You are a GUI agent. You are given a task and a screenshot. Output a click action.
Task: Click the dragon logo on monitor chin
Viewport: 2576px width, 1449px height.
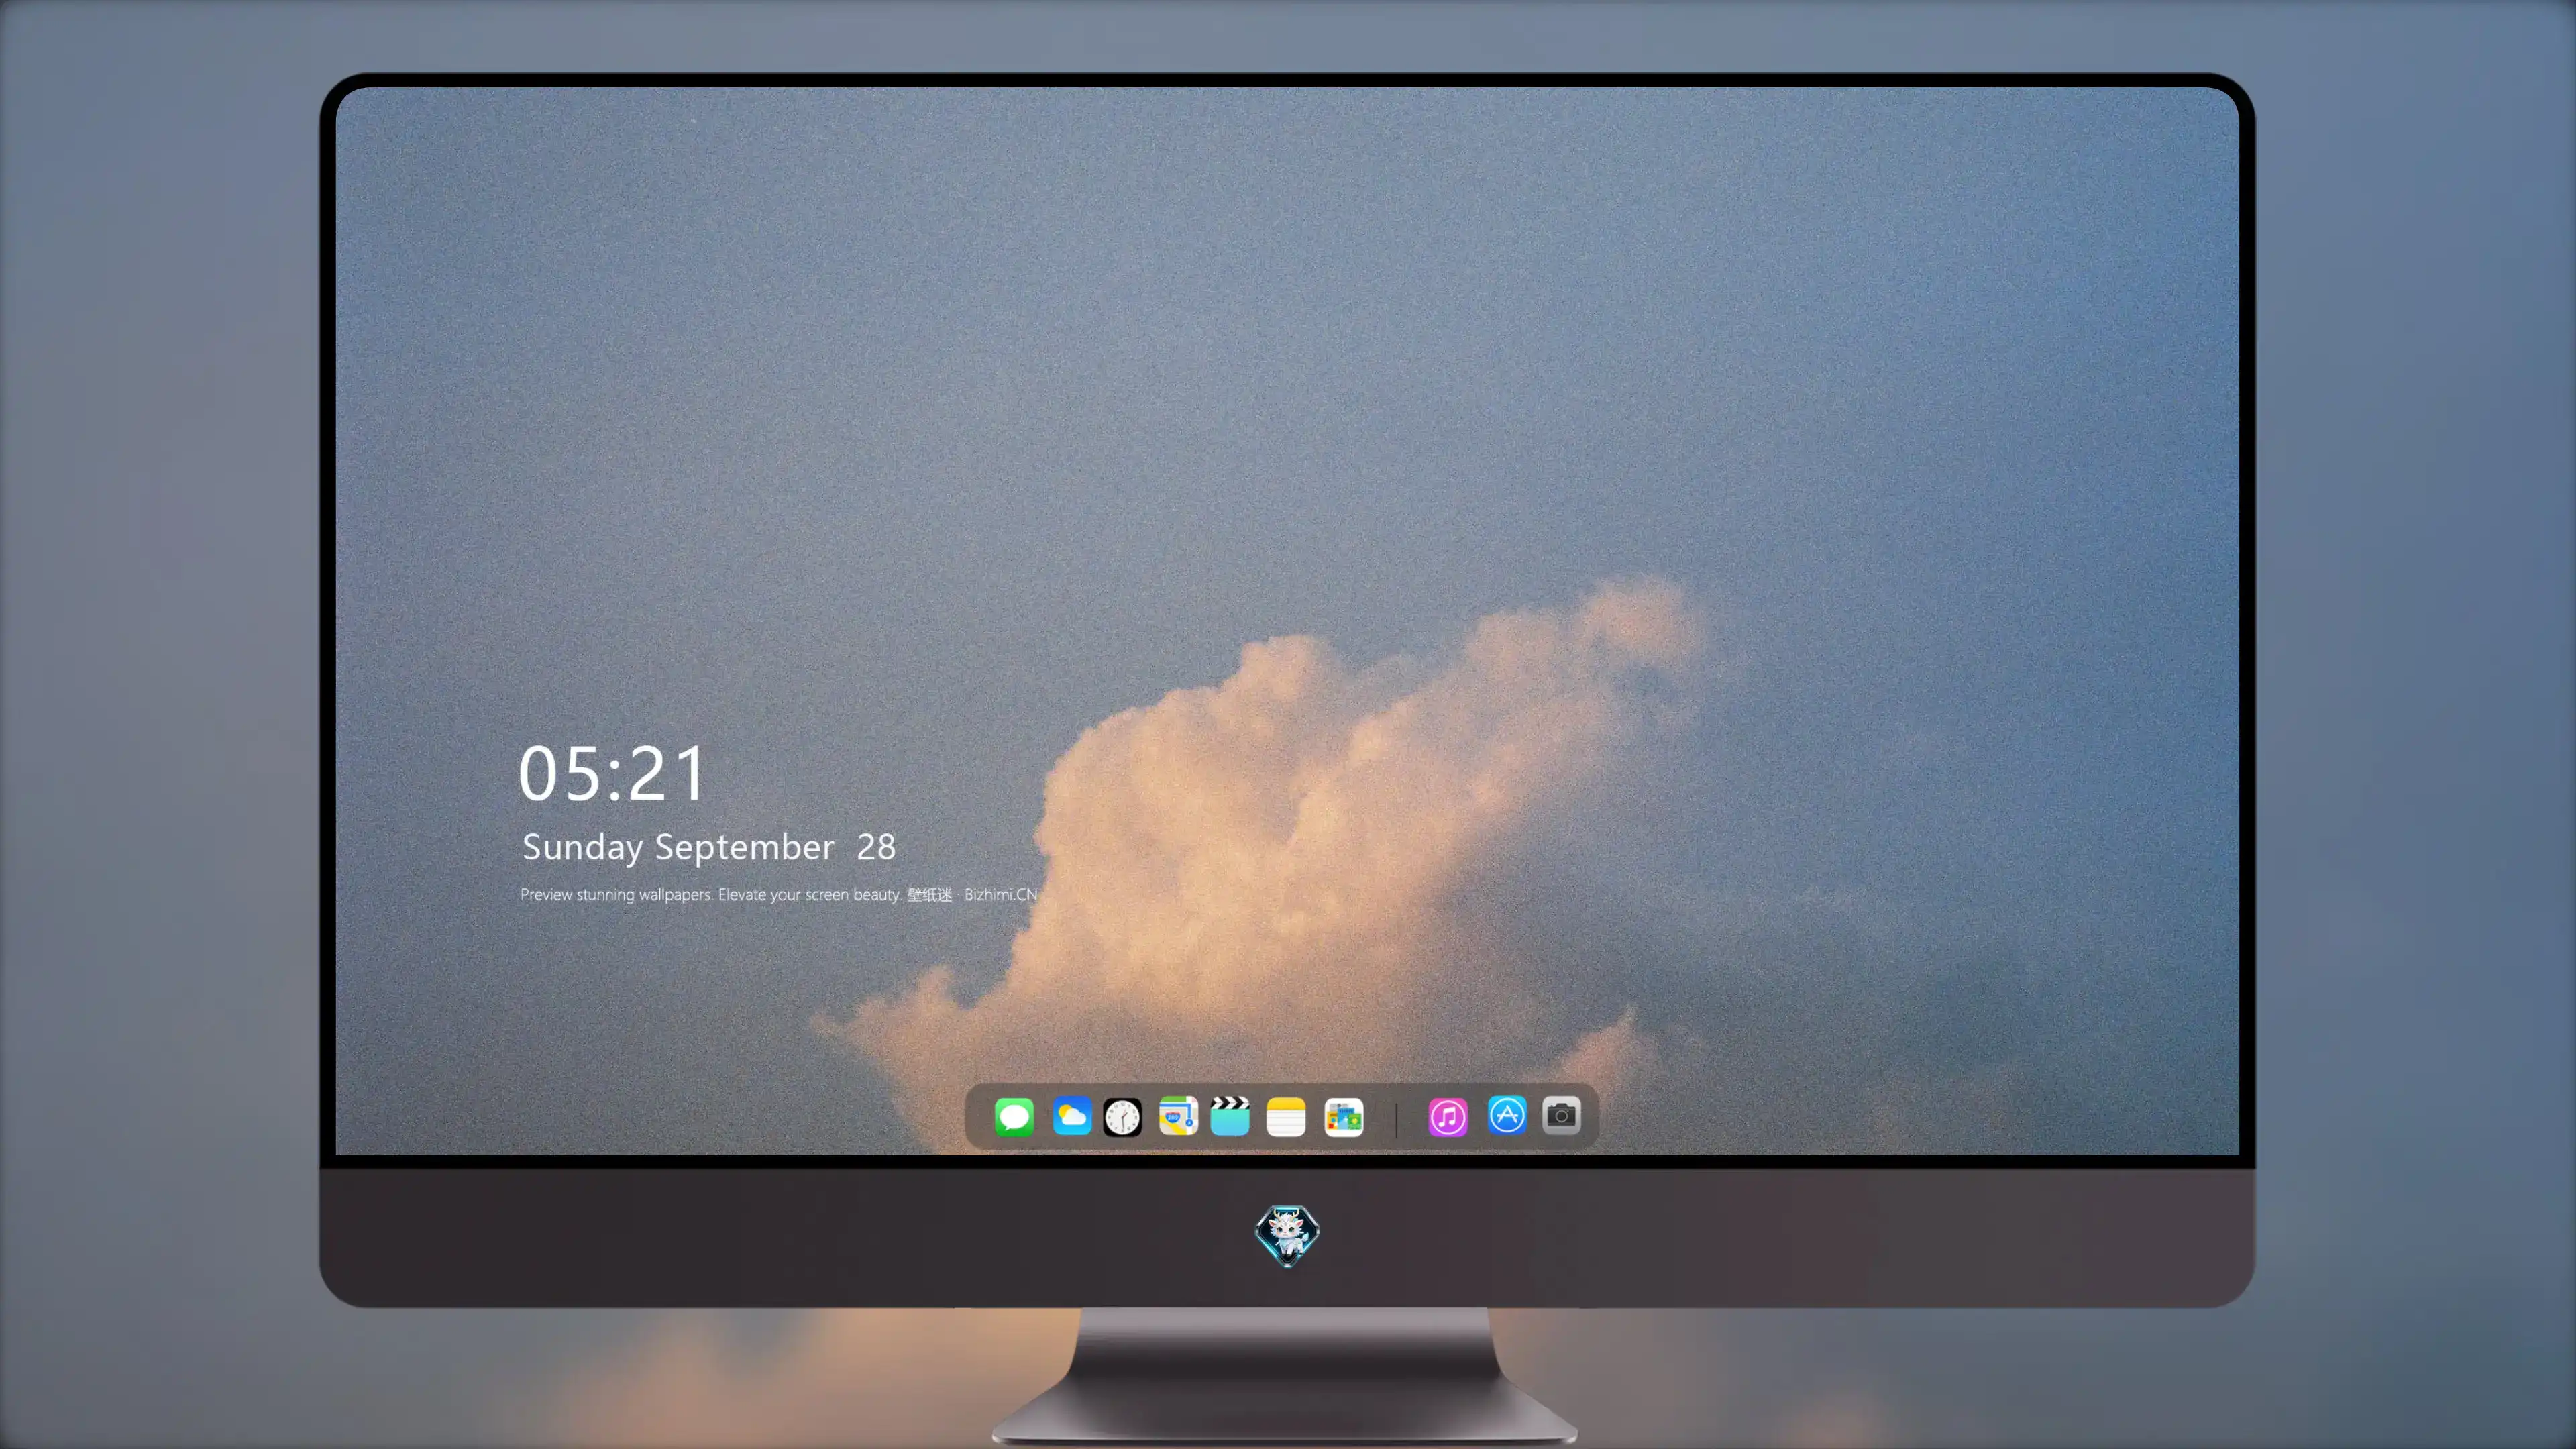pyautogui.click(x=1287, y=1235)
